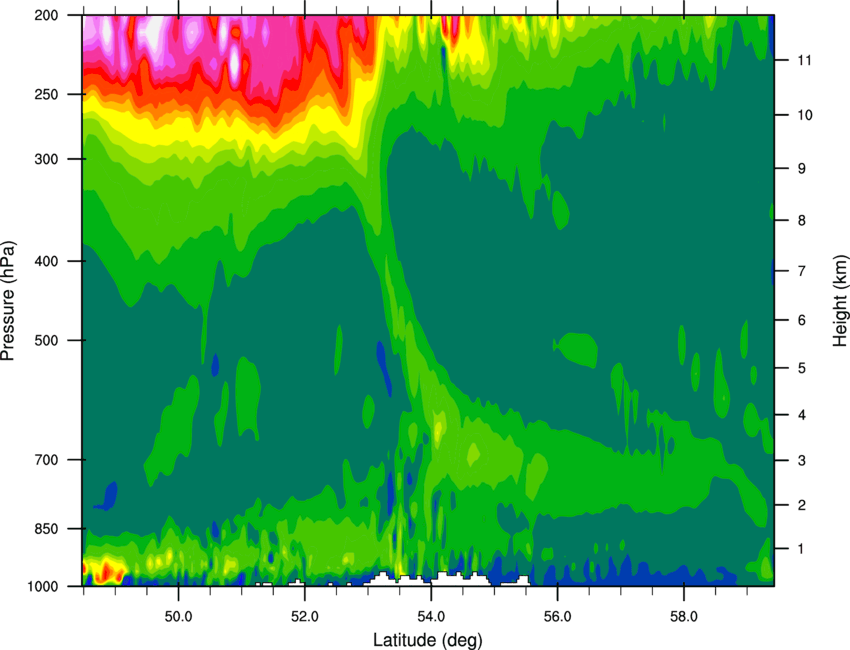850x650 pixels.
Task: Pick the 8 km height label
Action: [802, 220]
